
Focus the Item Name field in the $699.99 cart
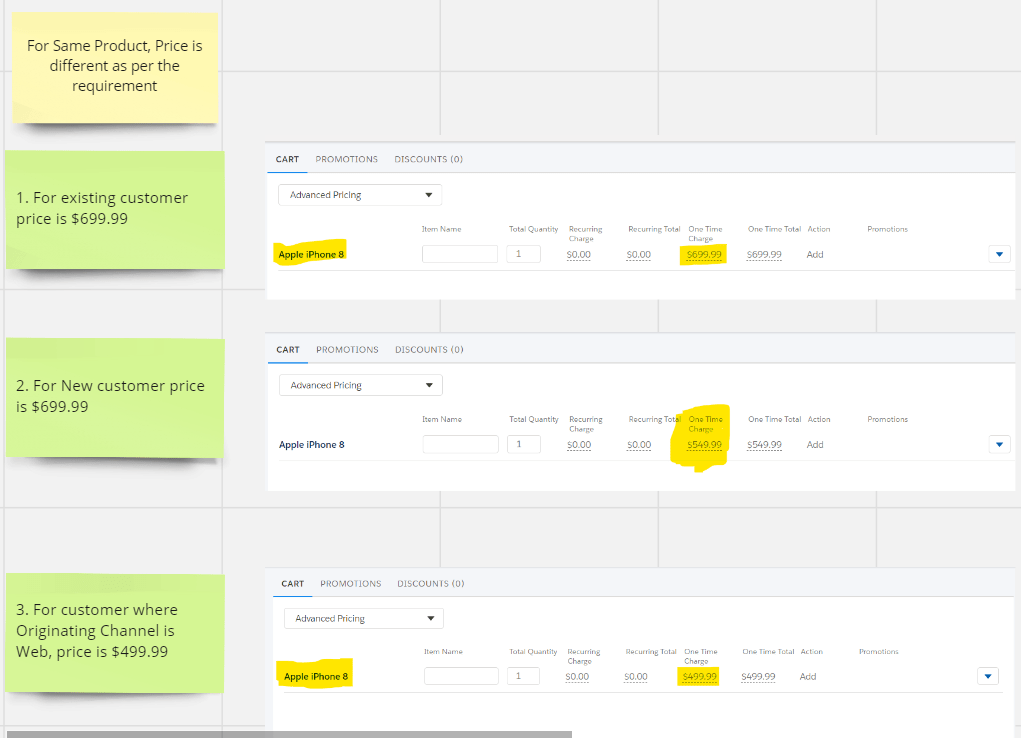459,255
